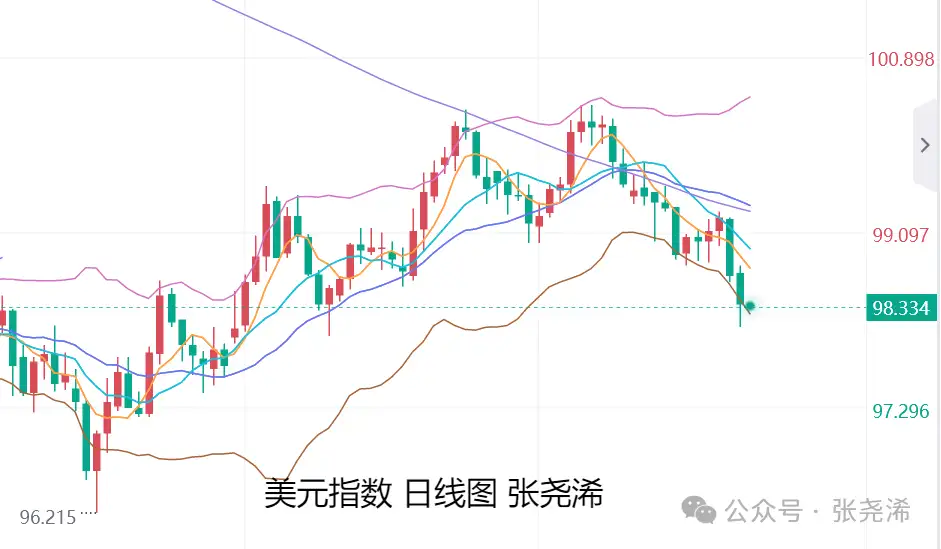Click the green dot at the current price
The height and width of the screenshot is (549, 941).
(x=750, y=306)
